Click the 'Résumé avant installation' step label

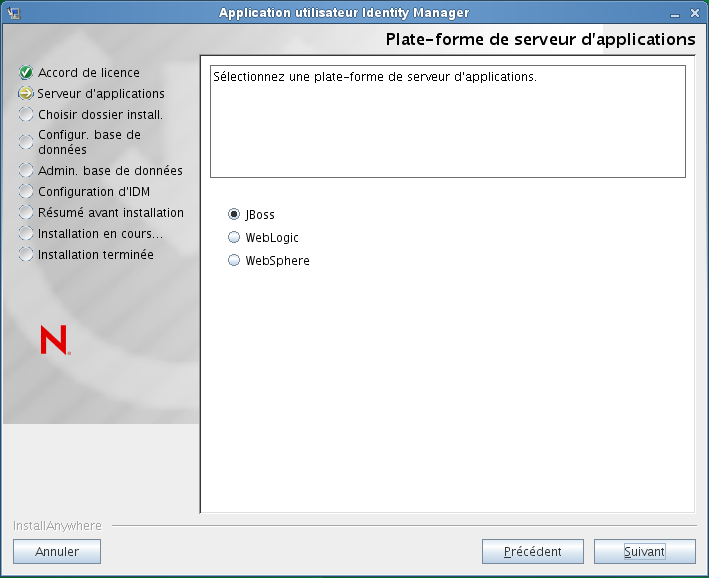pyautogui.click(x=111, y=213)
